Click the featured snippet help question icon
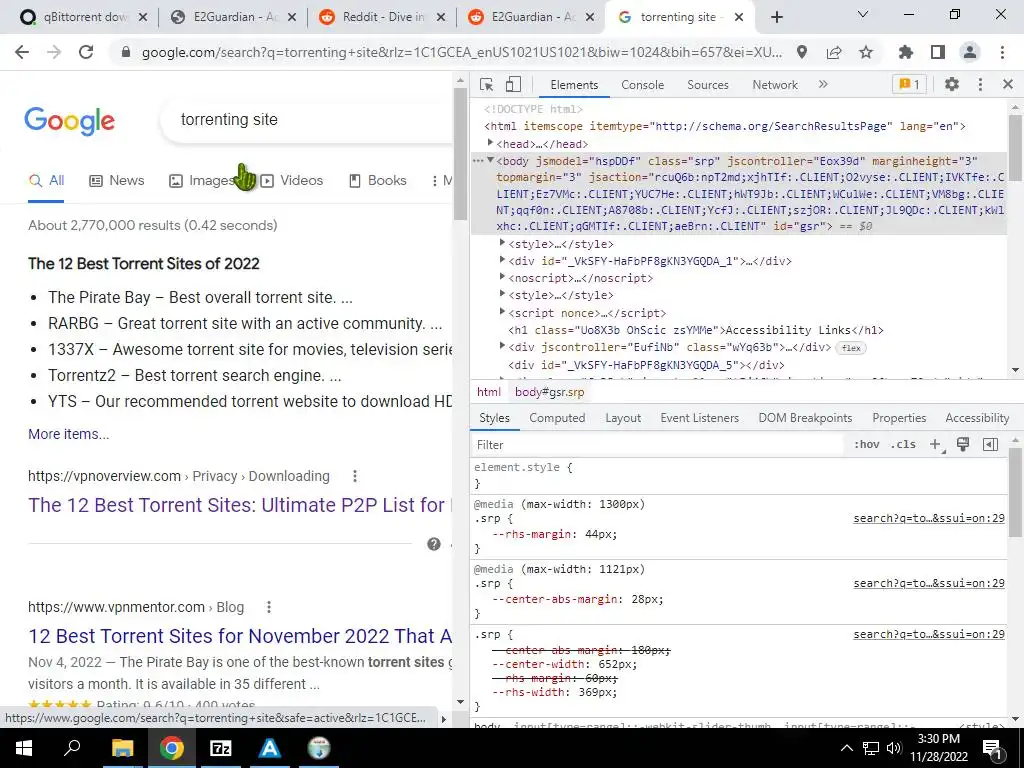 434,545
